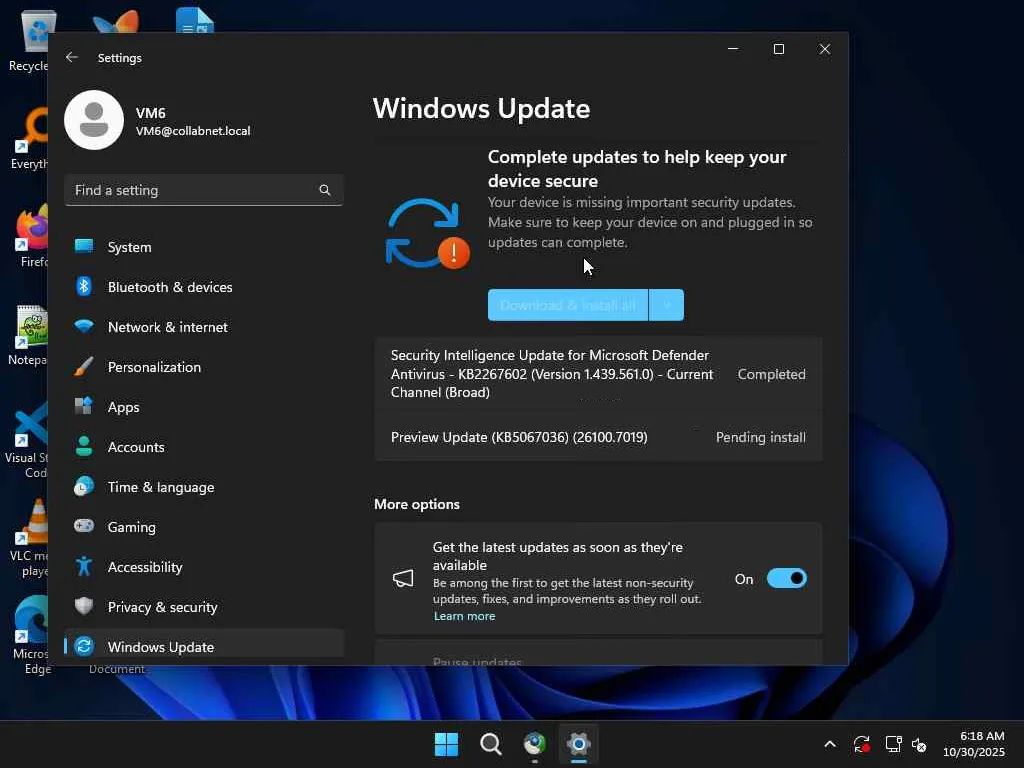
Task: Click the network display tray icon
Action: (893, 744)
